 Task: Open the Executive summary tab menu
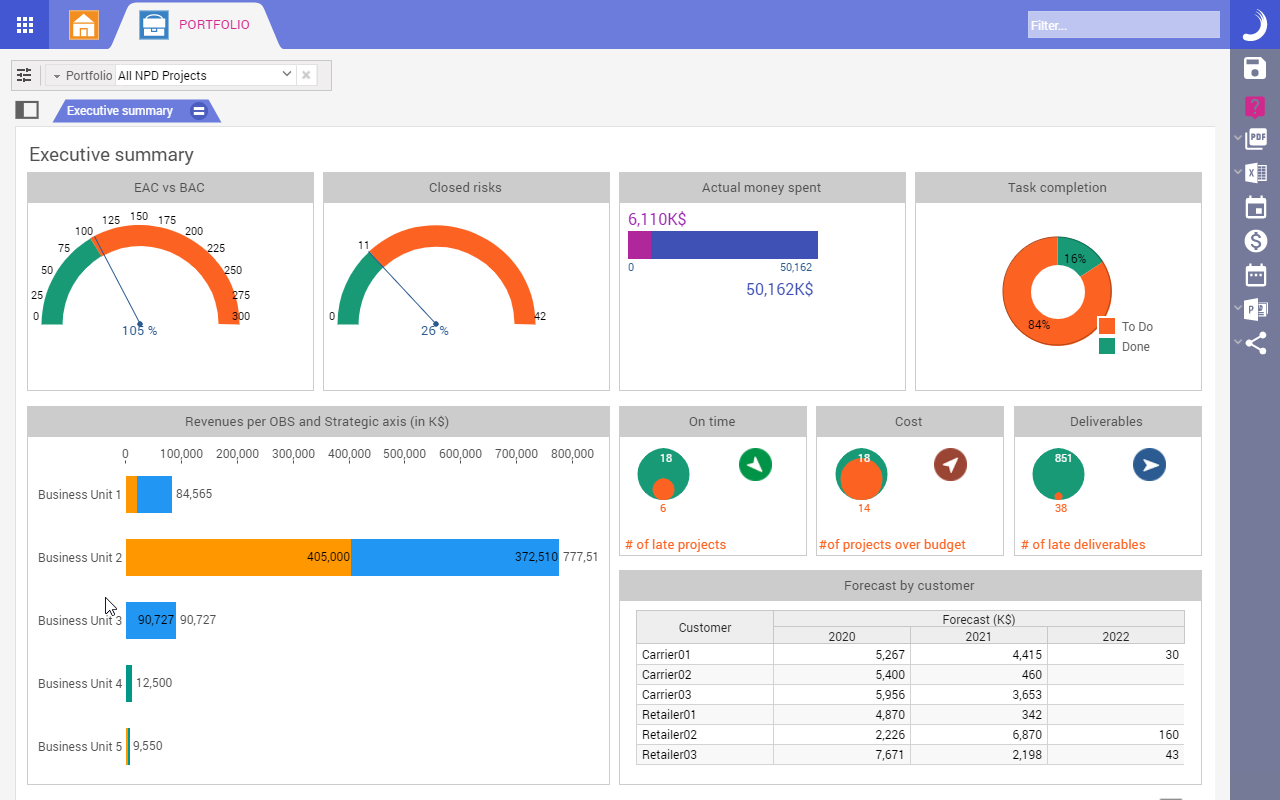point(197,111)
